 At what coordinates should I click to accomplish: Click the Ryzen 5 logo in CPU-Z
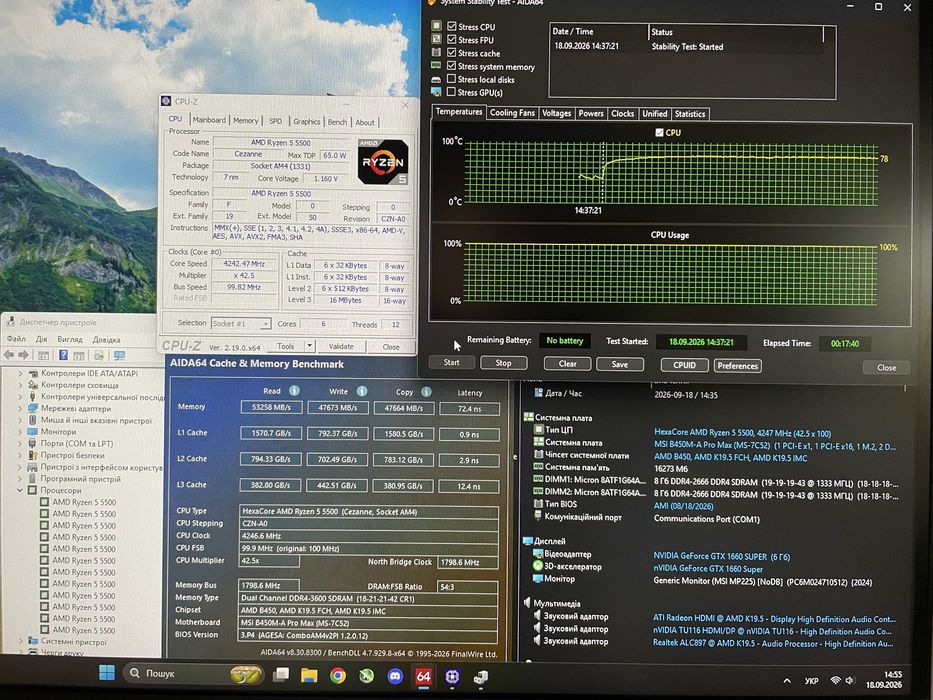tap(383, 161)
